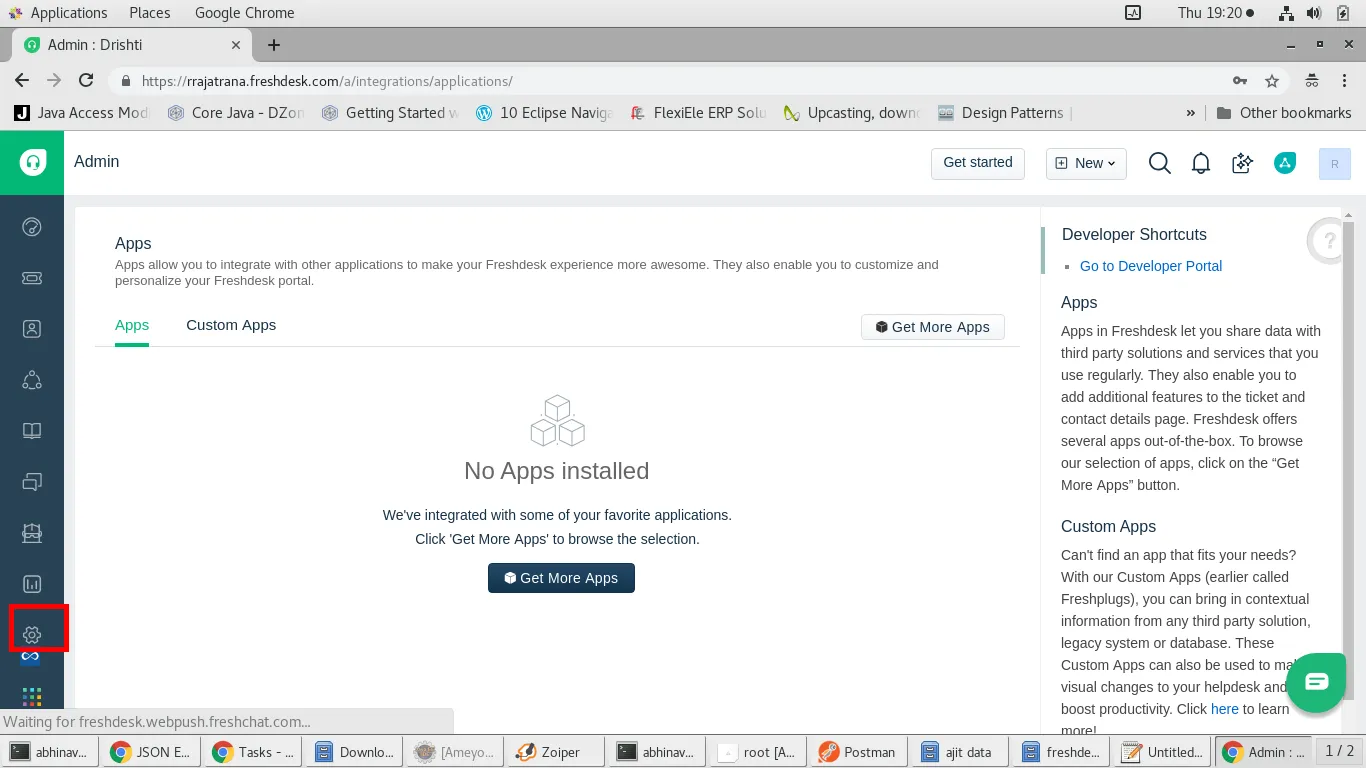This screenshot has height=768, width=1366.
Task: Open the Solutions book icon in sidebar
Action: coord(32,431)
